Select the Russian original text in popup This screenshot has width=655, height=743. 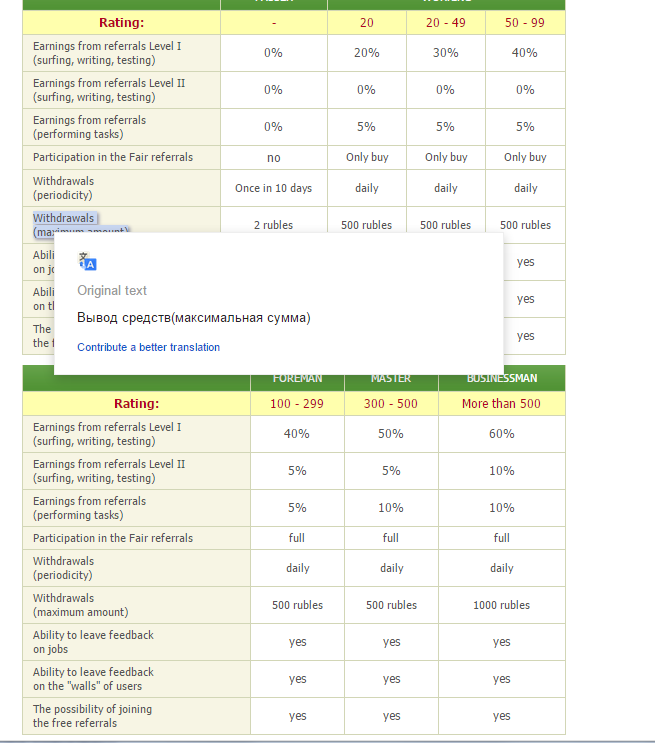(193, 318)
